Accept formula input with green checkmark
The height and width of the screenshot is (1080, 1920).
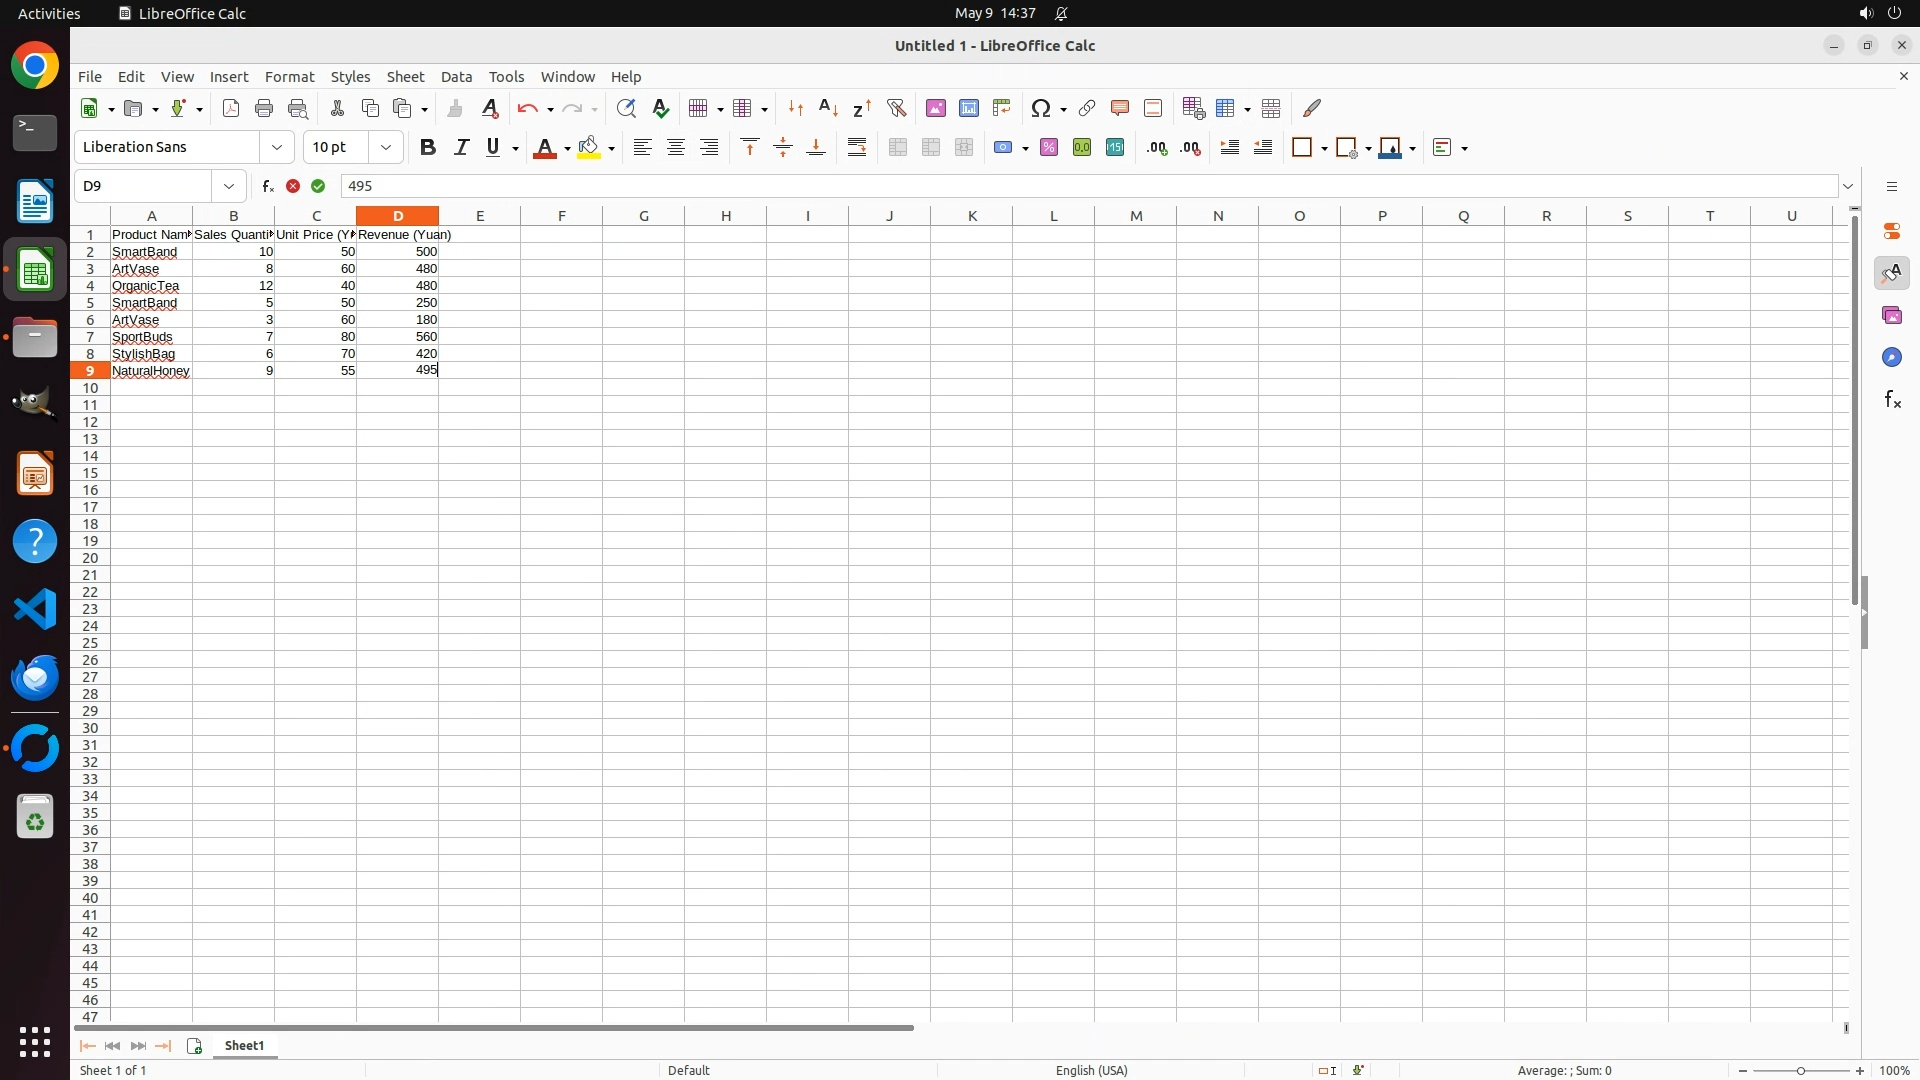click(318, 186)
